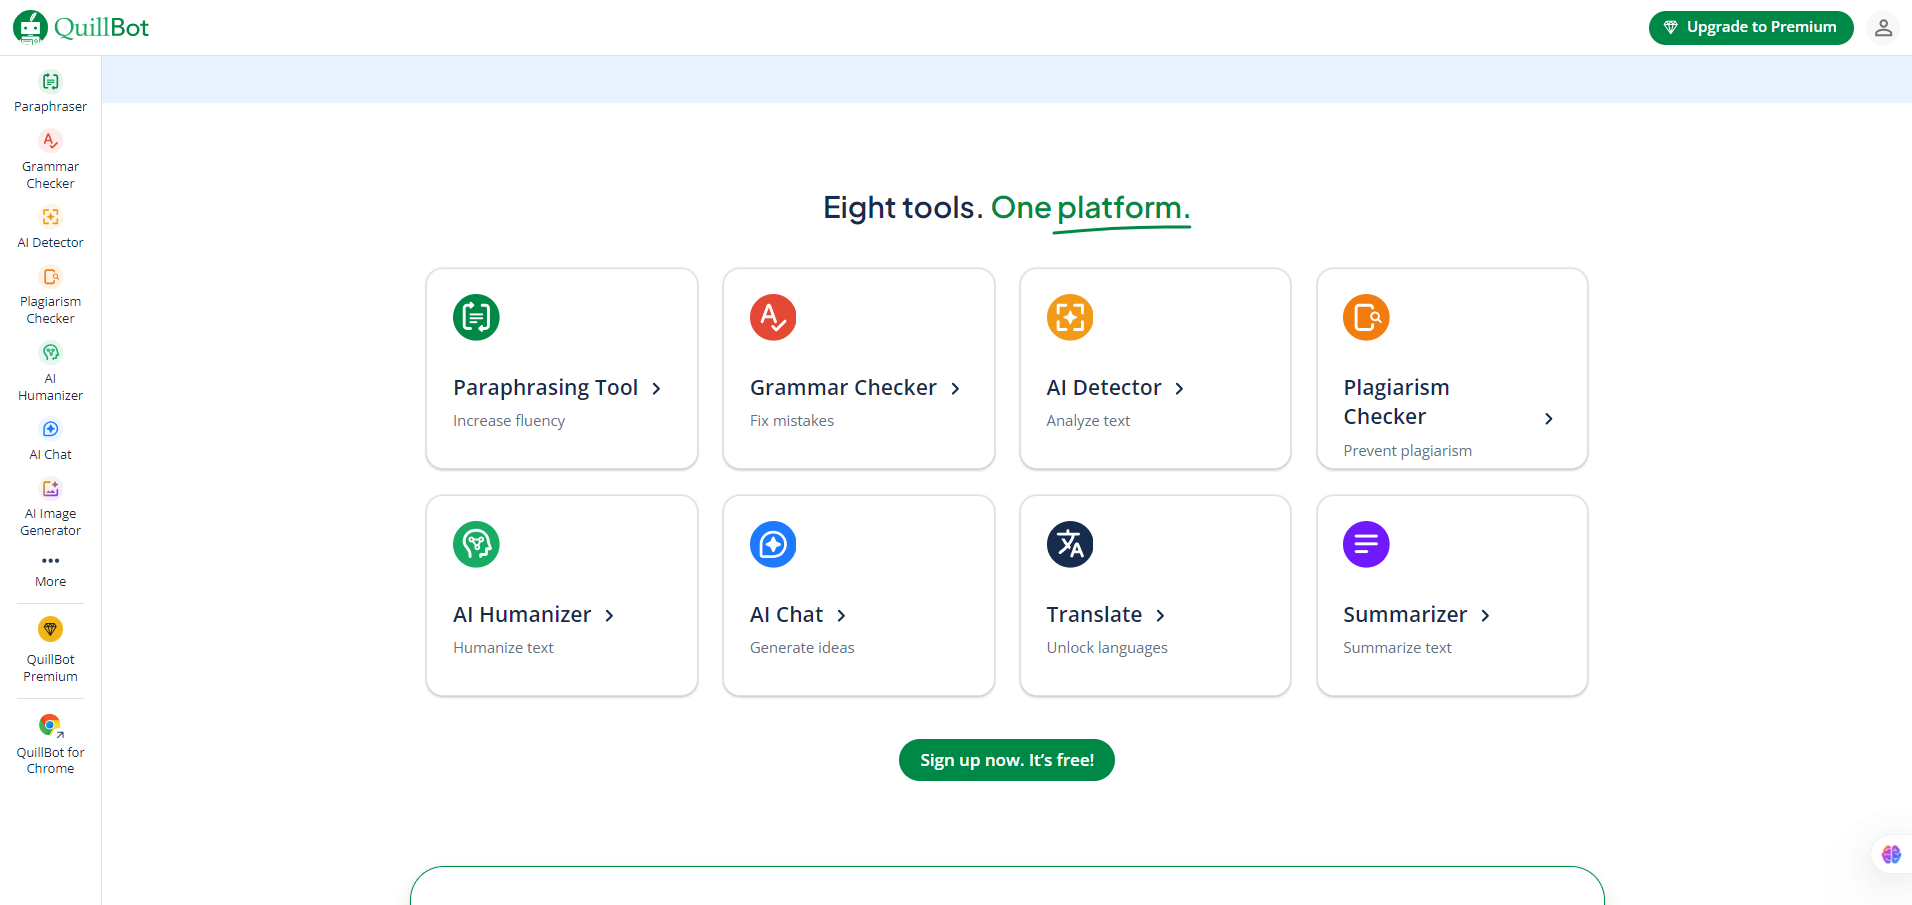Click 'Prevent plagiarism' card description

point(1407,451)
